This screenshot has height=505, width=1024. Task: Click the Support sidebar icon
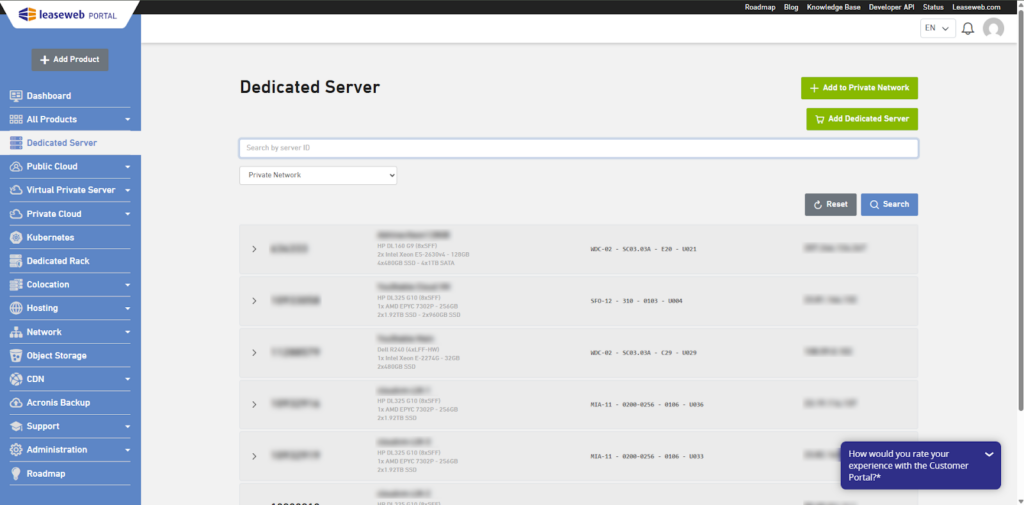pos(16,426)
